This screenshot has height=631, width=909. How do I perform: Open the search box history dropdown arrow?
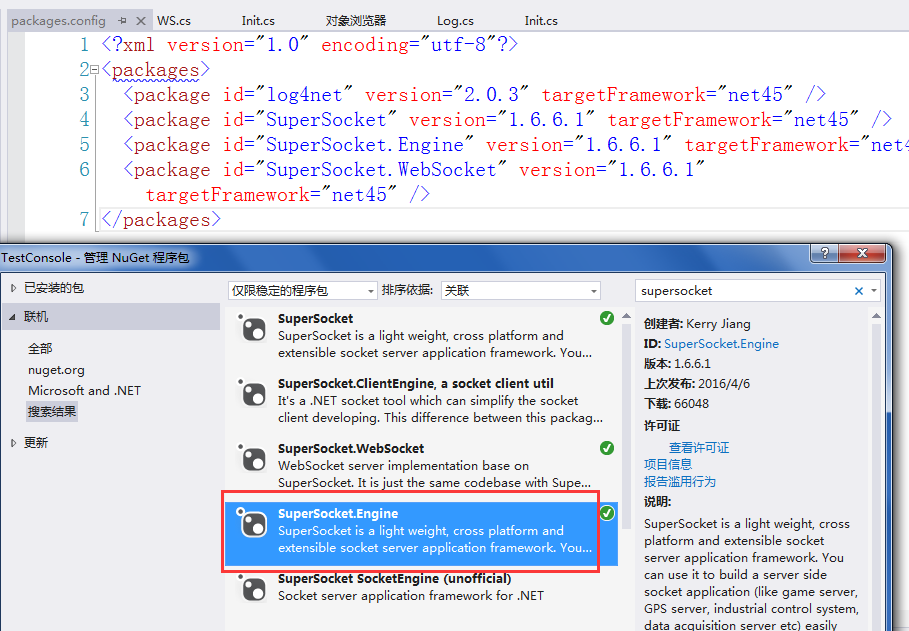[874, 291]
